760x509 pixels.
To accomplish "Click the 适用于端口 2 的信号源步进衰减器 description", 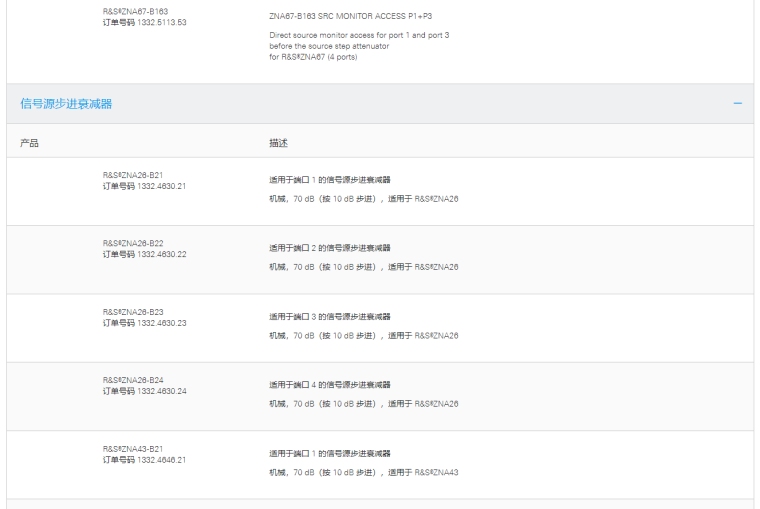I will click(x=330, y=248).
